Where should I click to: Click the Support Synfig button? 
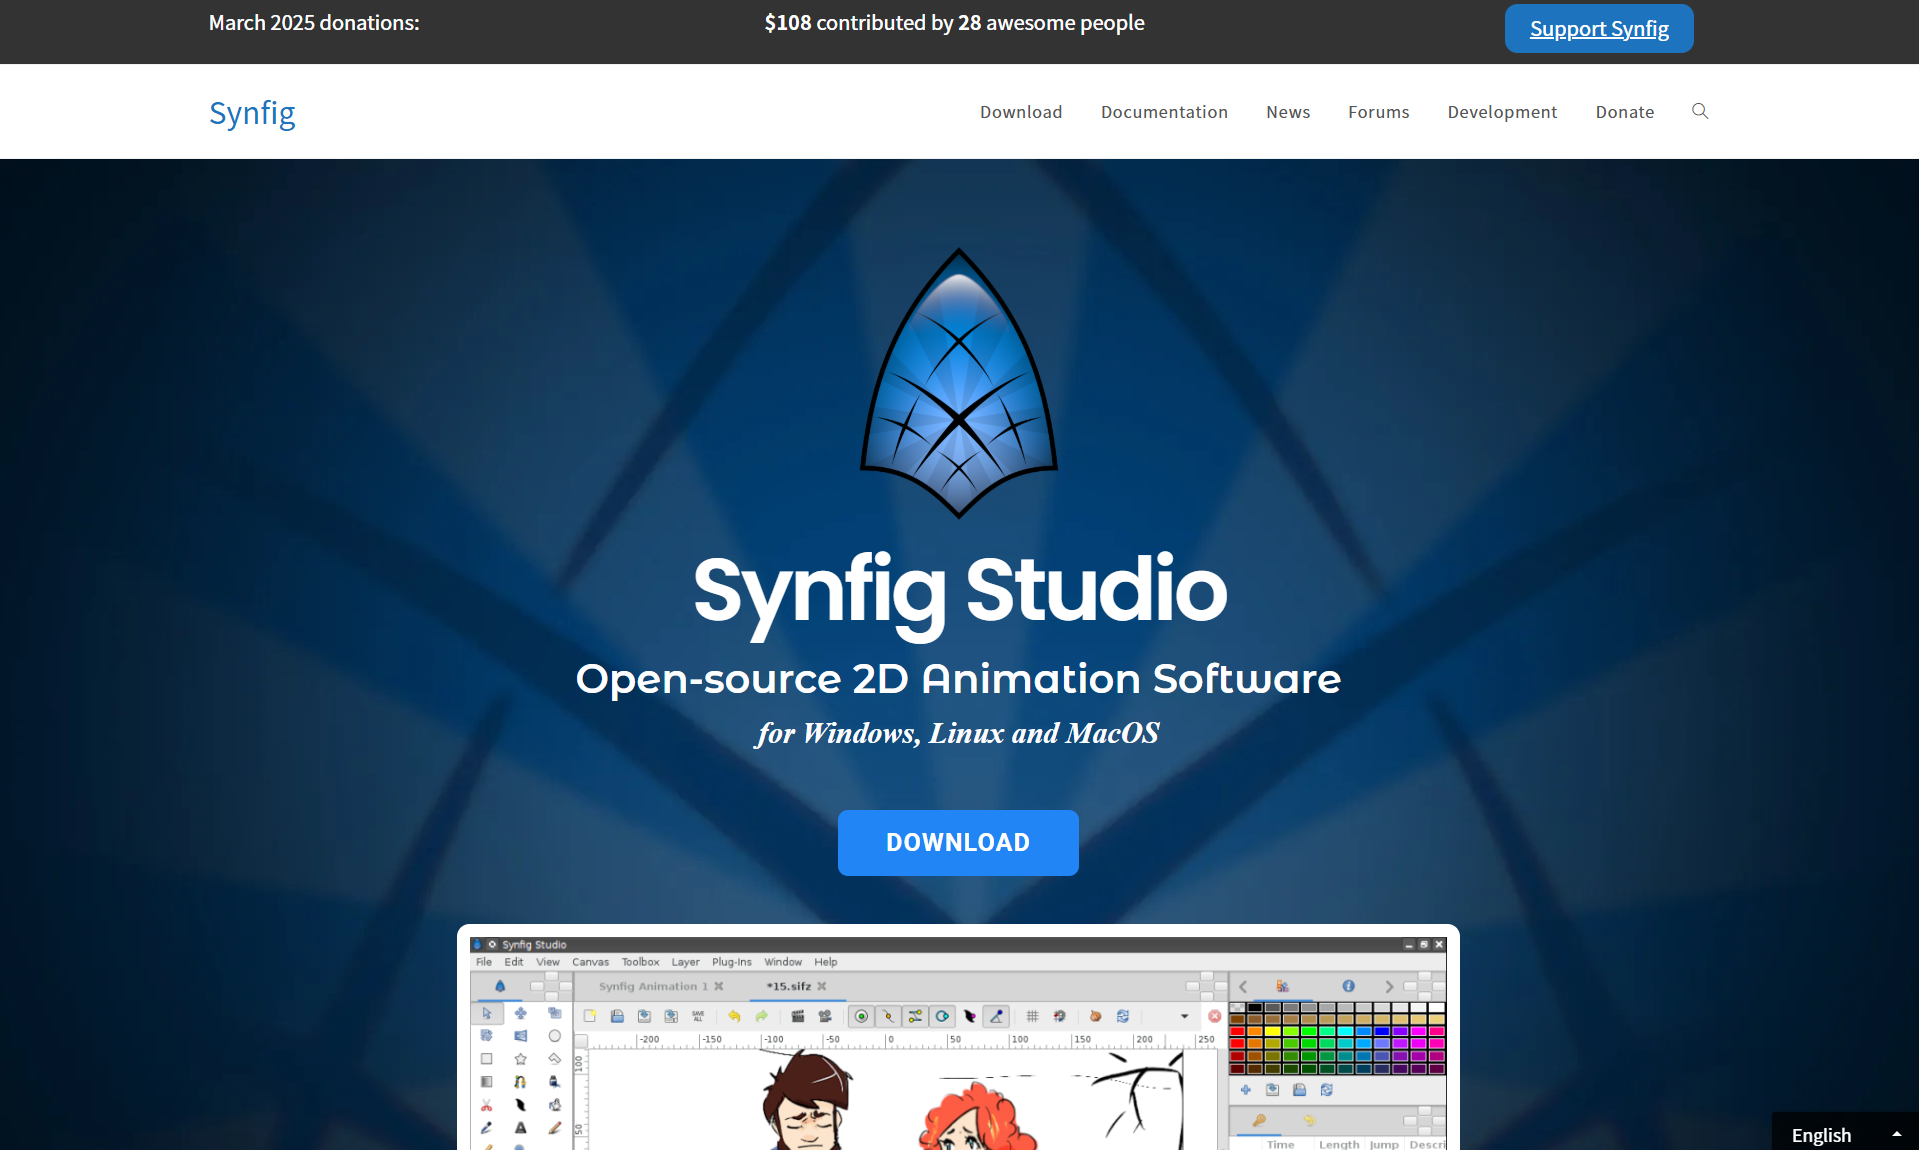pyautogui.click(x=1599, y=28)
